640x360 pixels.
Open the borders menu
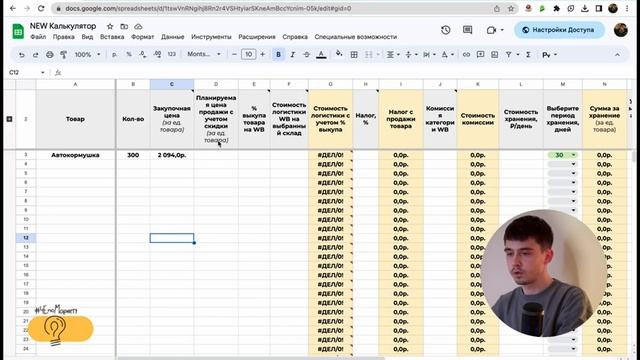[354, 54]
